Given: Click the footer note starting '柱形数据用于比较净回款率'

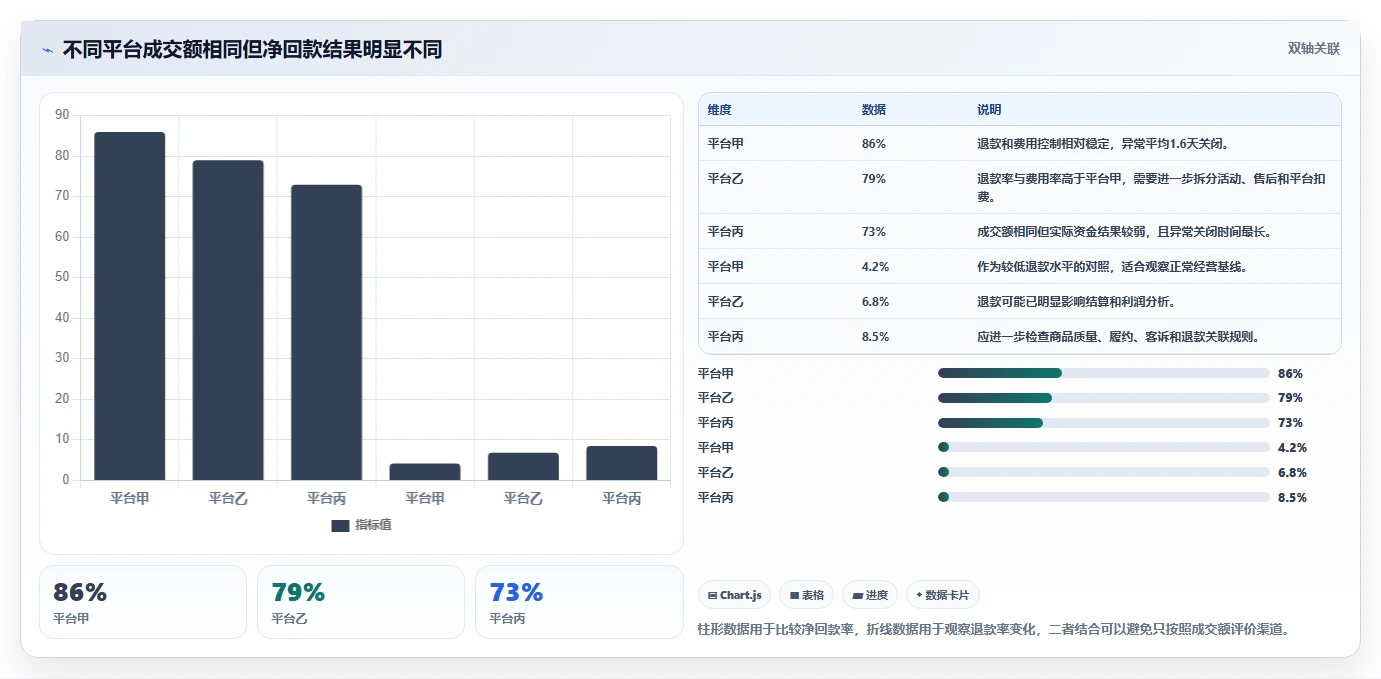Looking at the screenshot, I should [x=995, y=630].
